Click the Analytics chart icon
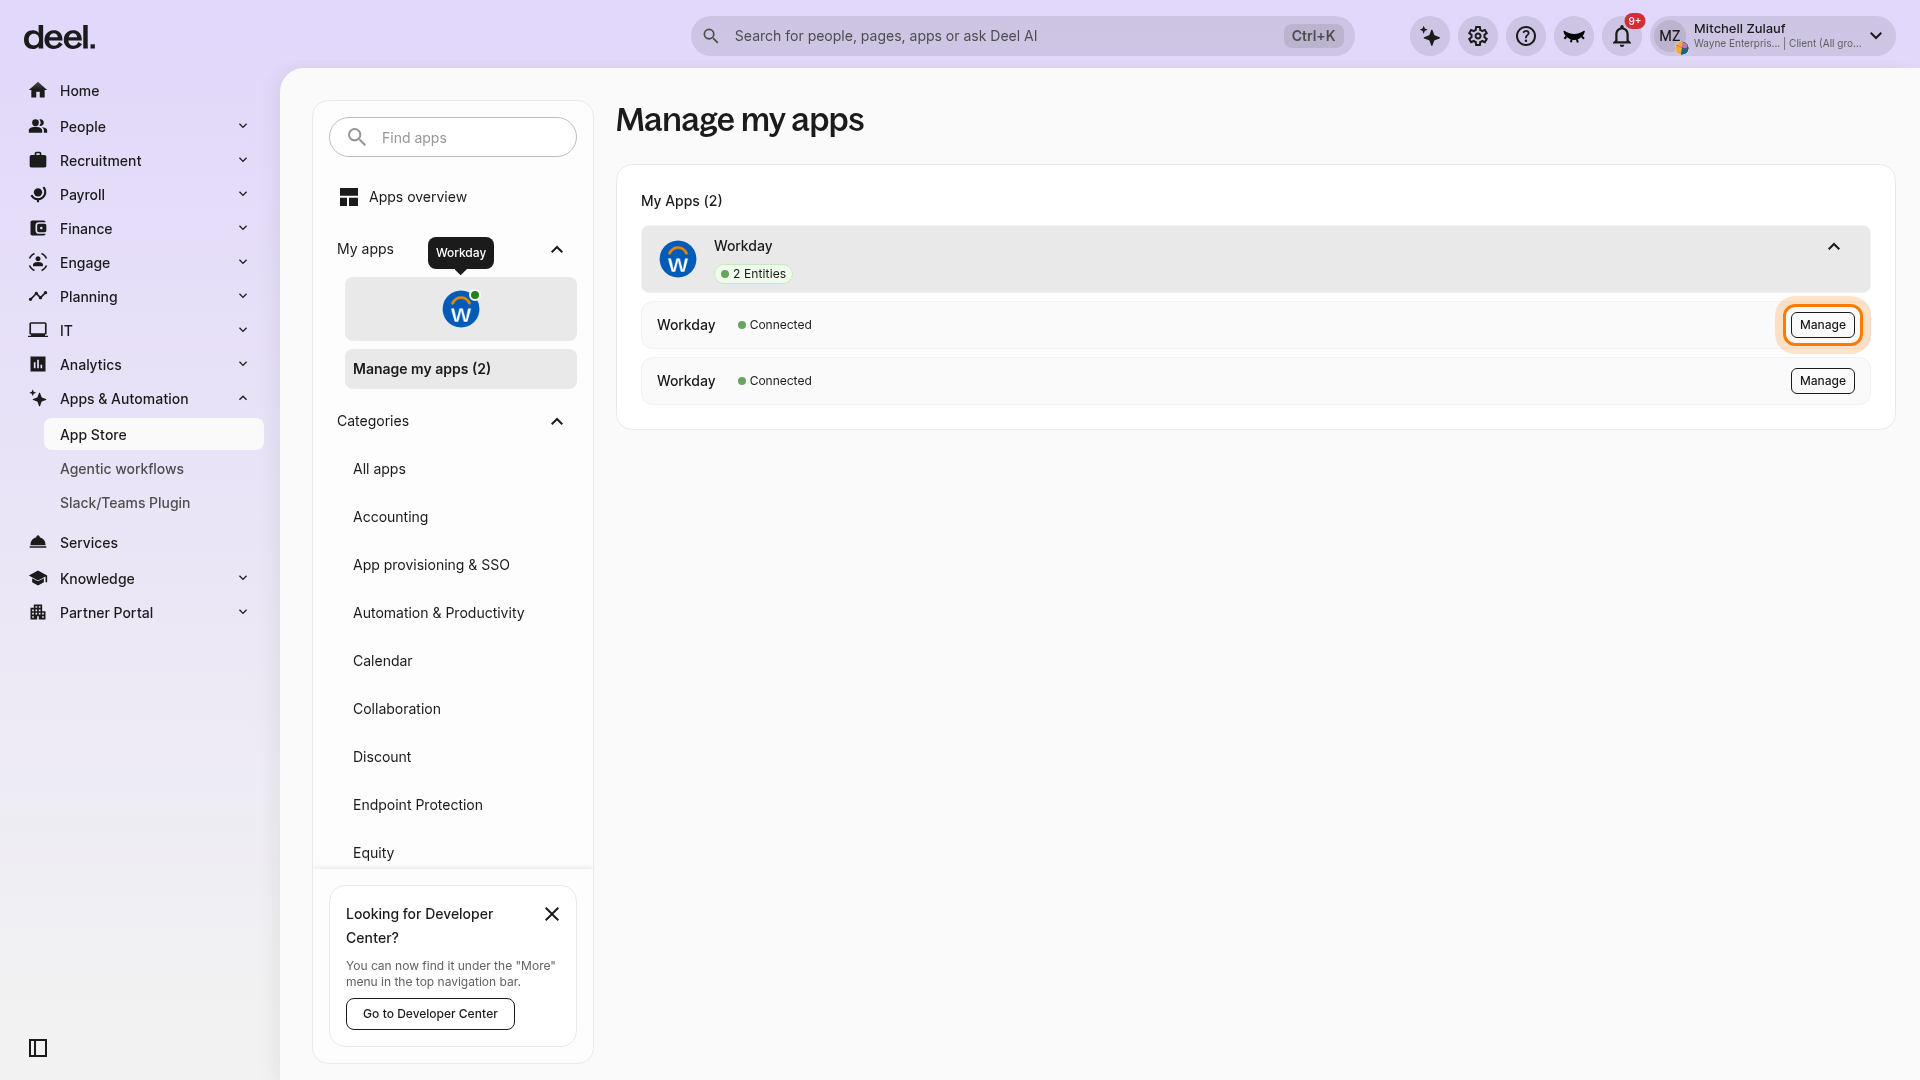 pyautogui.click(x=38, y=364)
